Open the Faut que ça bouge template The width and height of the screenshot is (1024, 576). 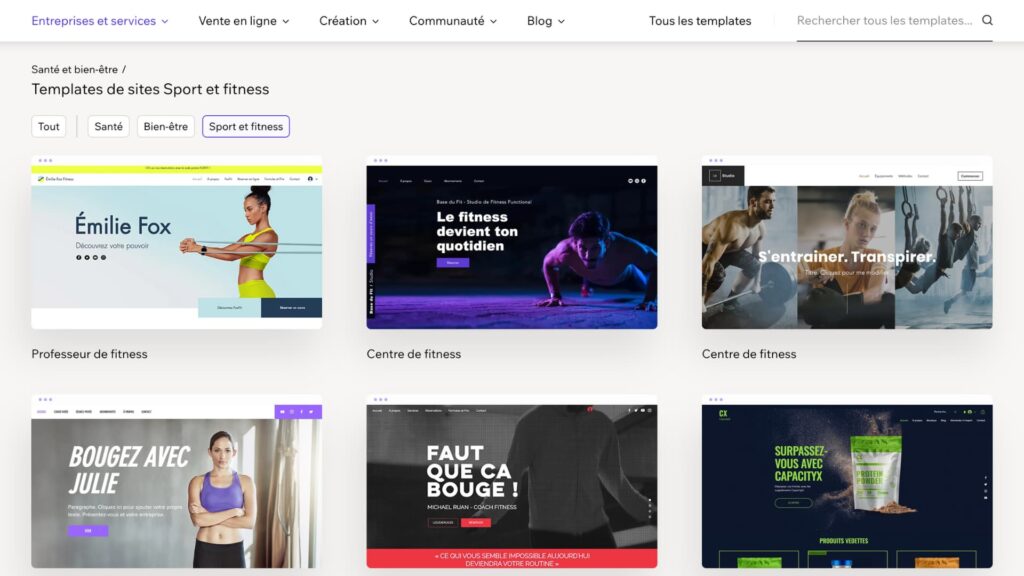coord(511,481)
